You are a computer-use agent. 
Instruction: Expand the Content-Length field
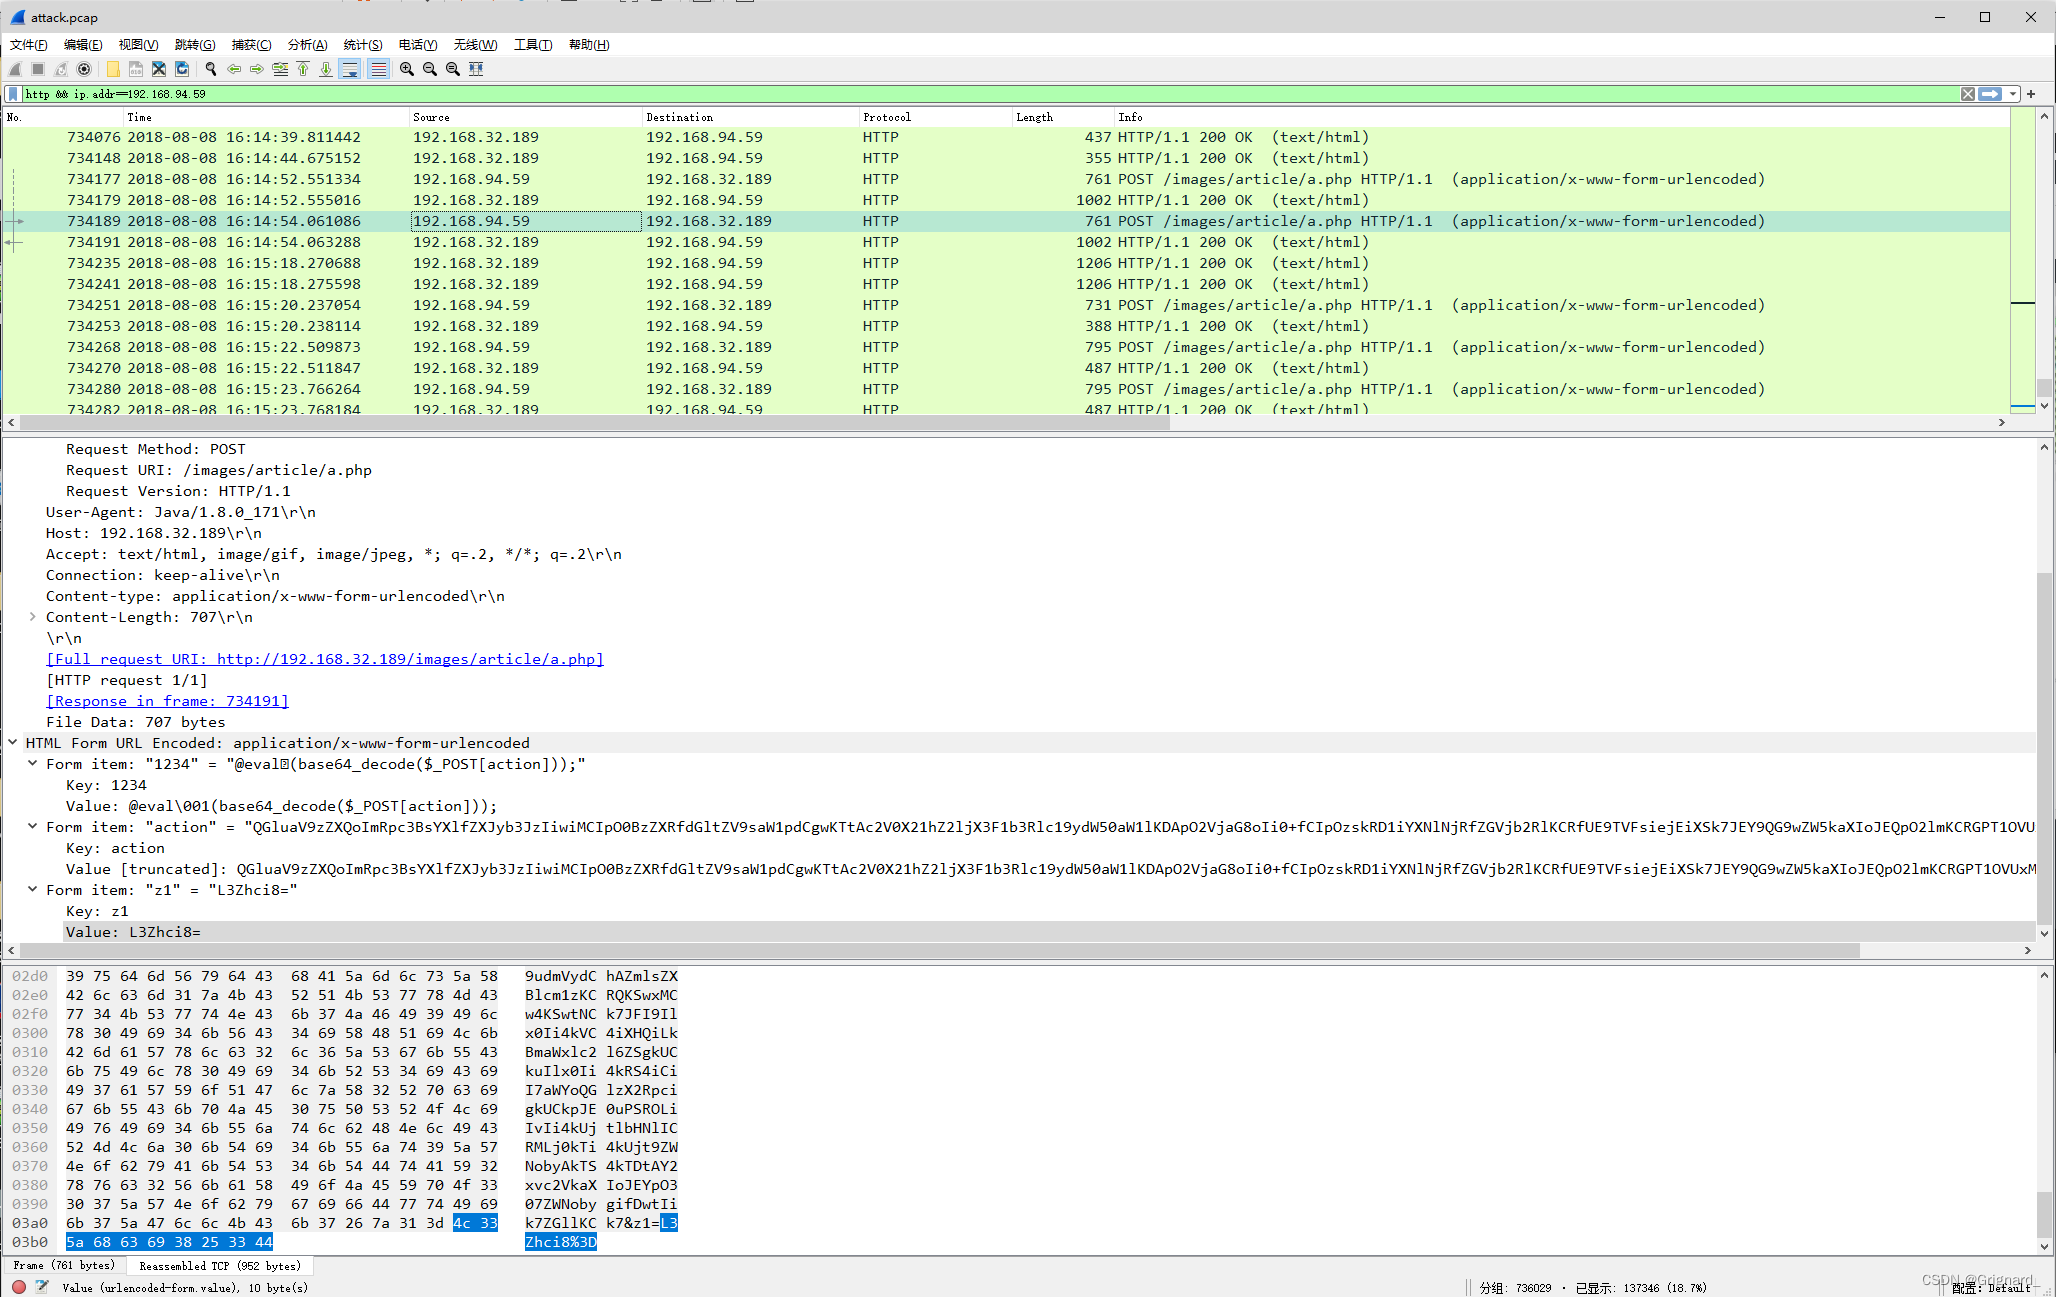tap(33, 617)
